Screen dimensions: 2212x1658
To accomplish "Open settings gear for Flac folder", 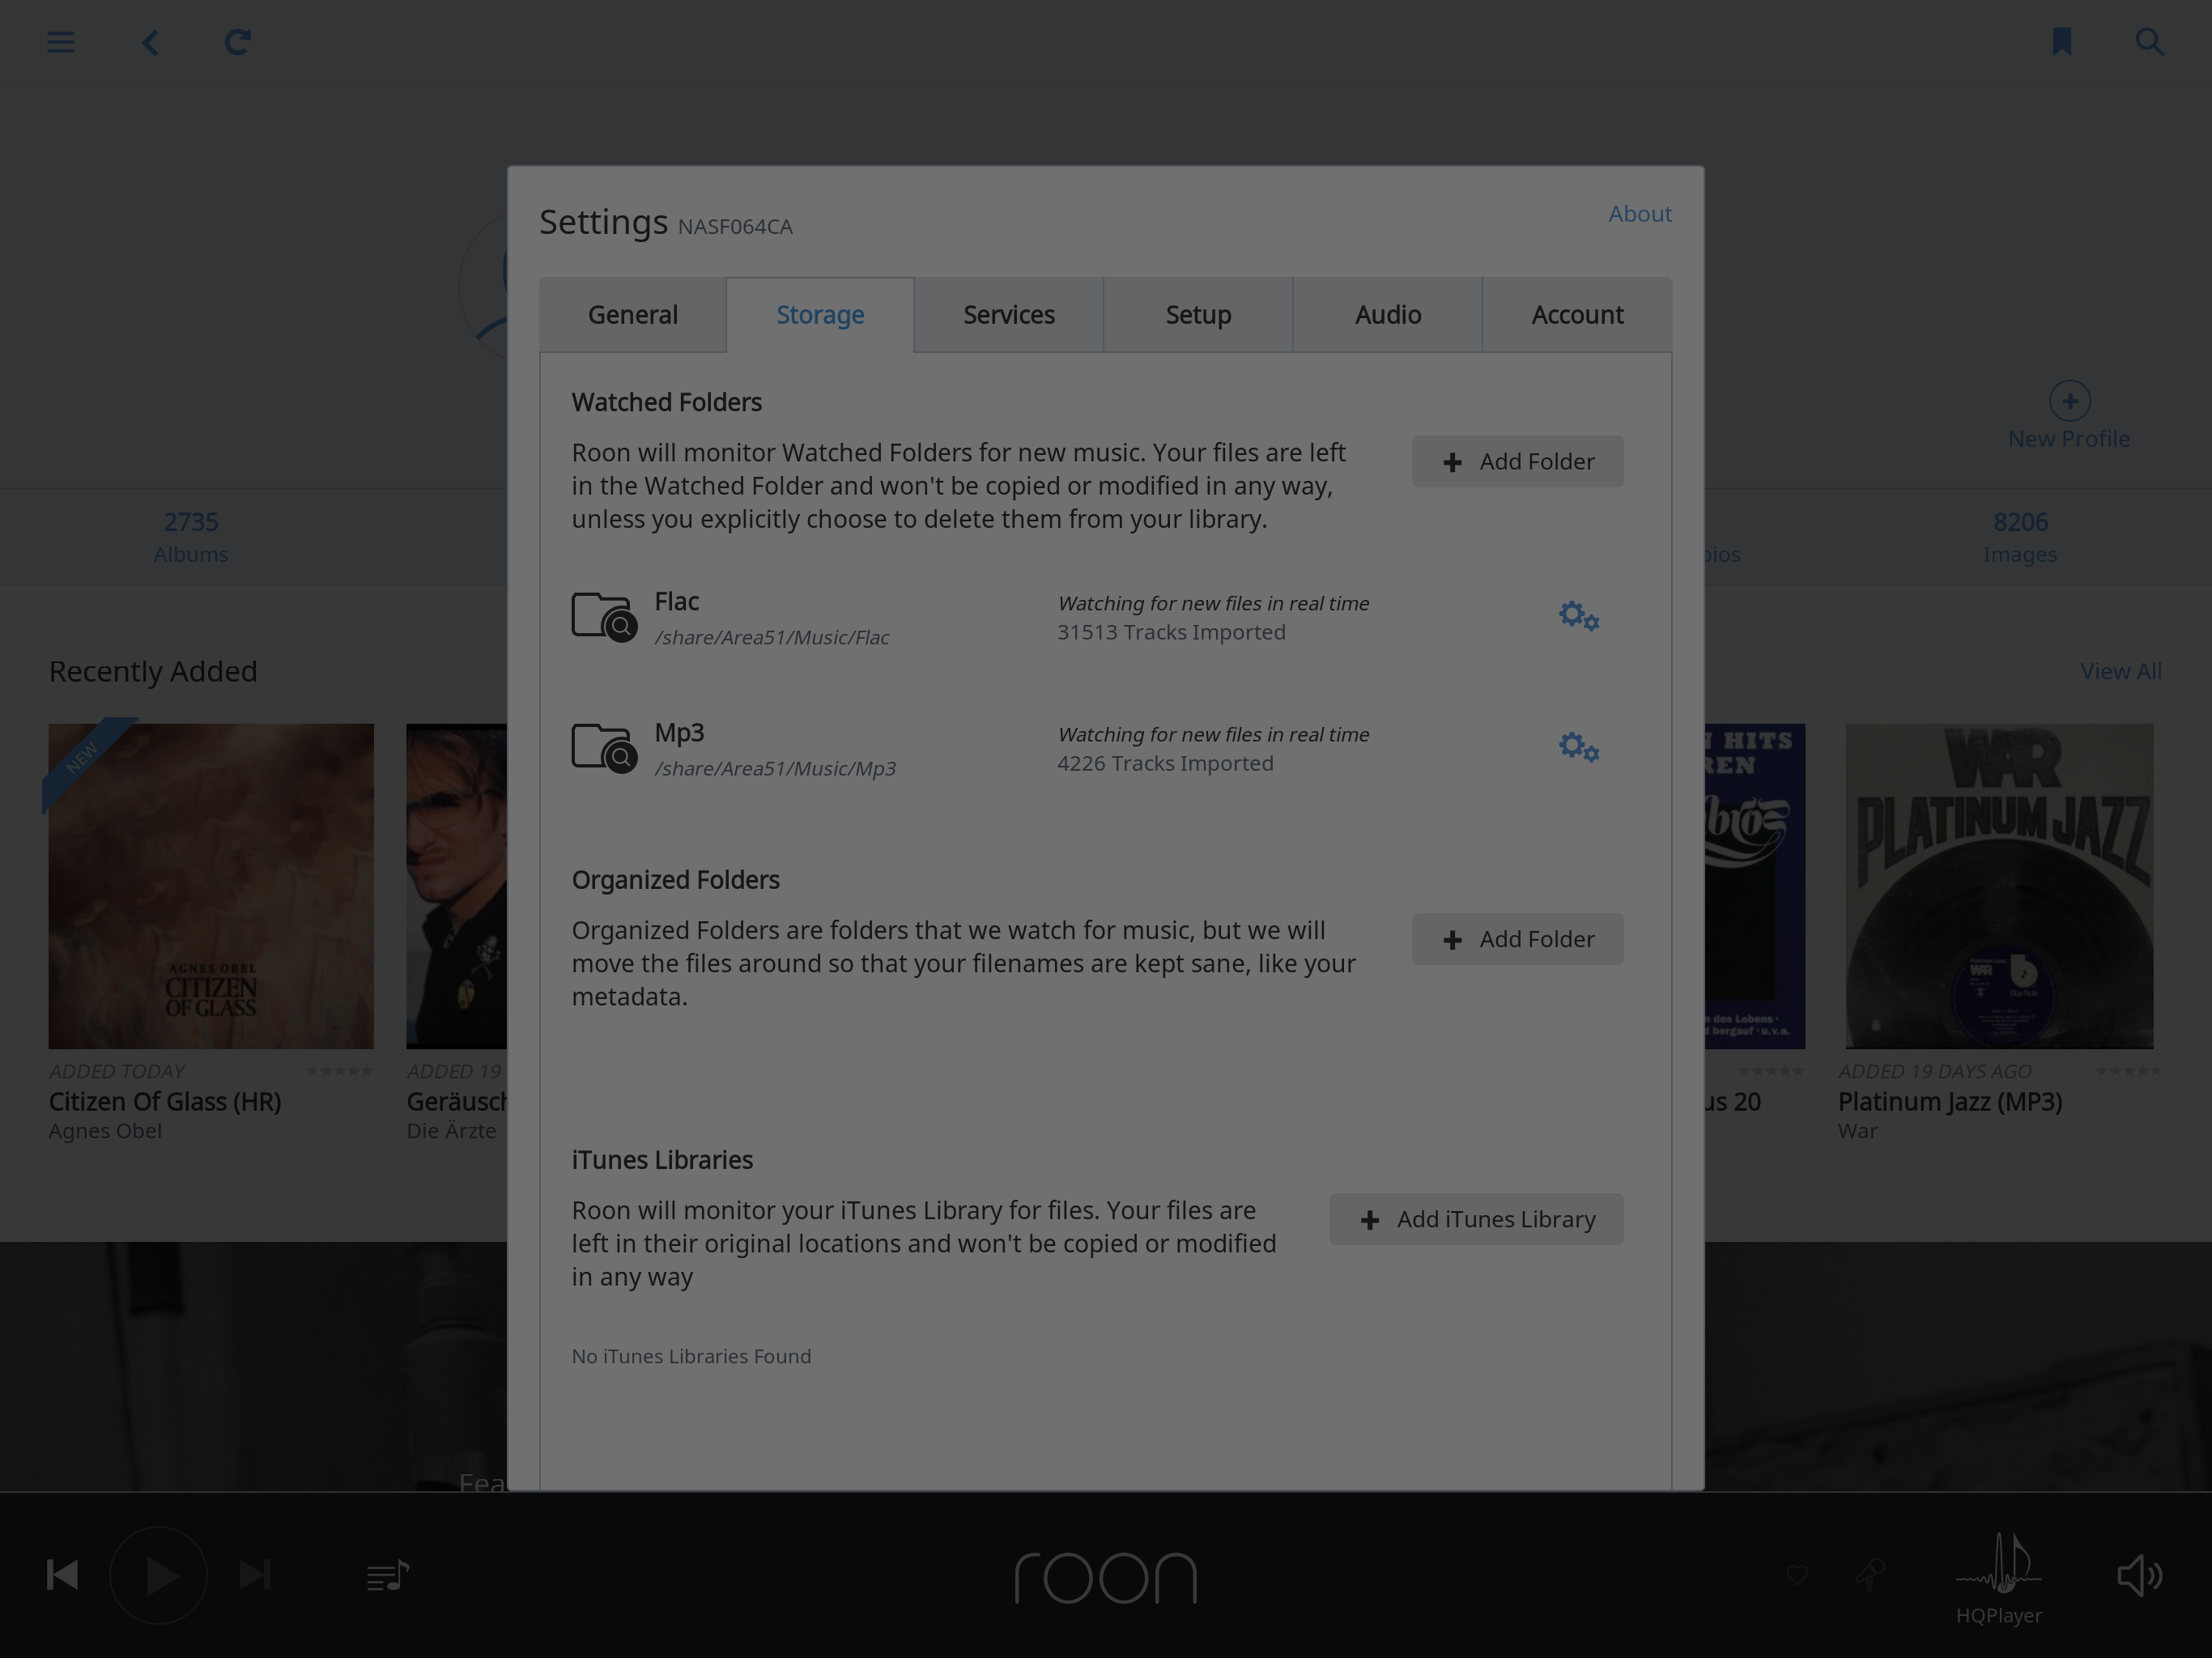I will coord(1579,616).
